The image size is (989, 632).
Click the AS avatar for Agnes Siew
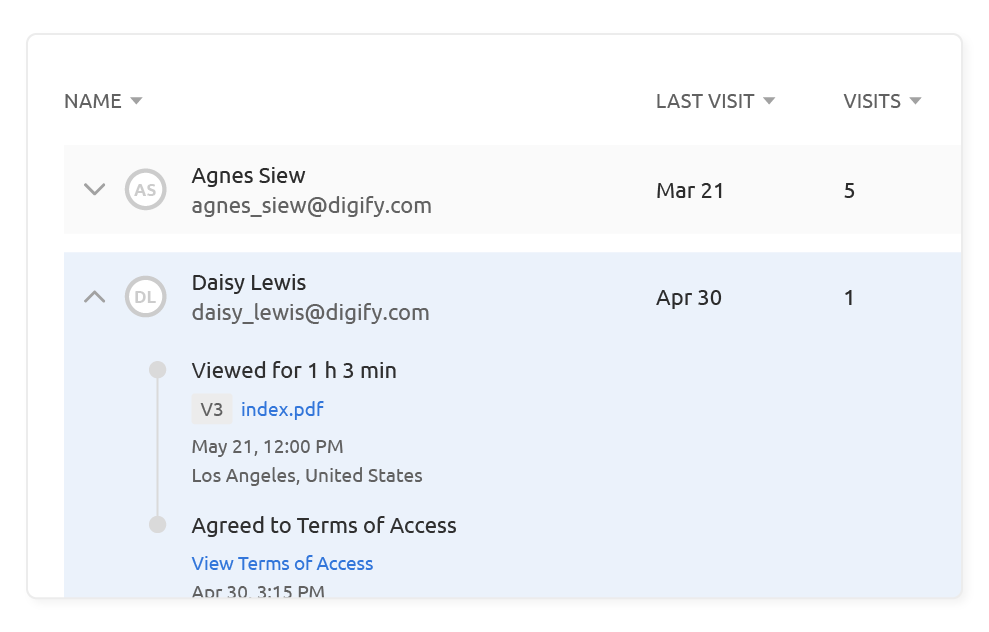(x=145, y=190)
